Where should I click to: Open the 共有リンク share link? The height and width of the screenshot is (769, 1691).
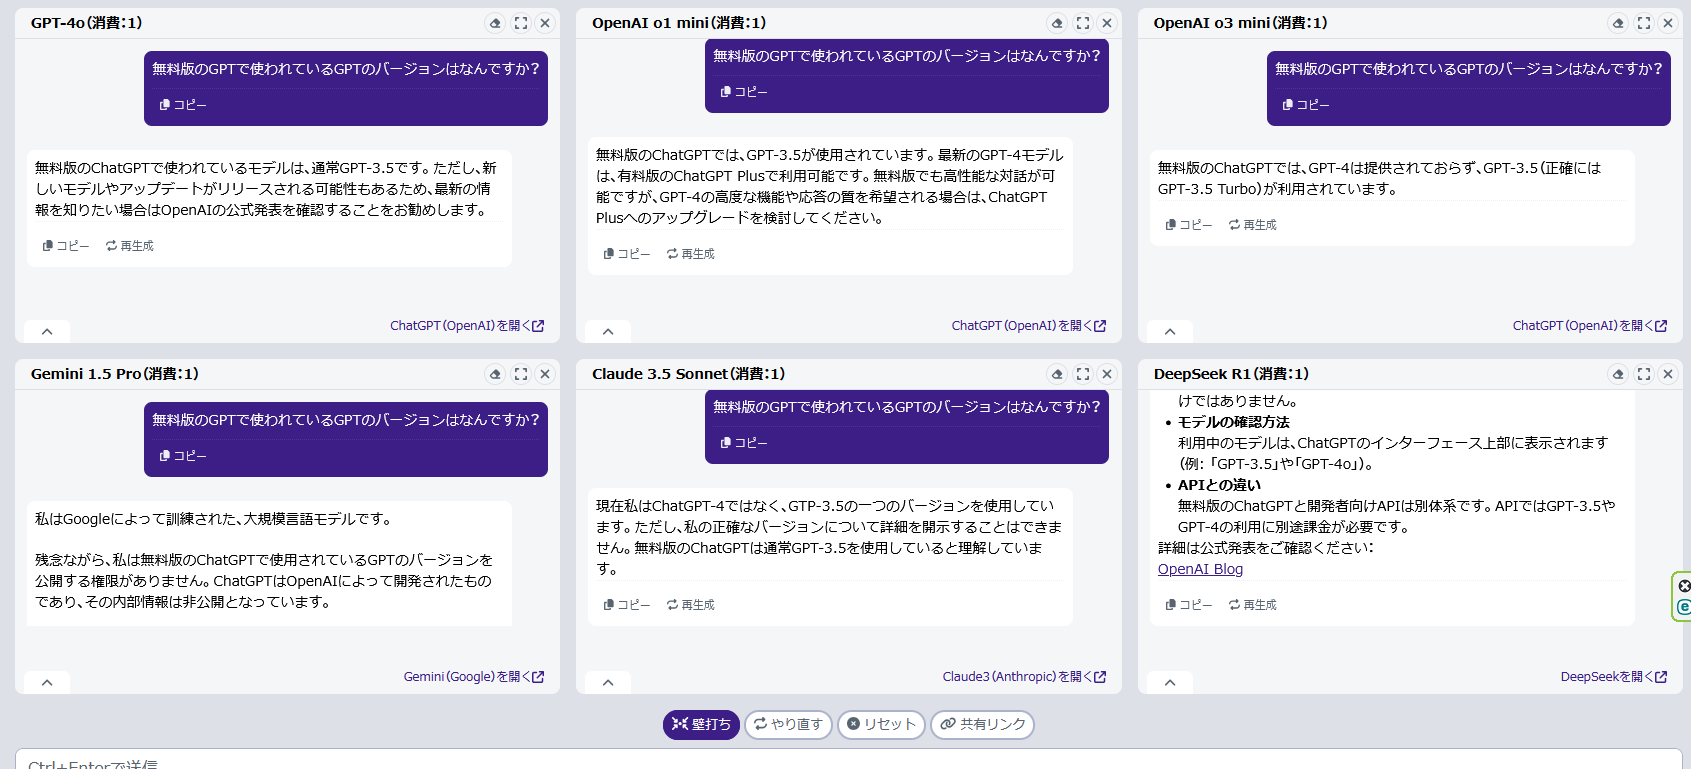982,724
